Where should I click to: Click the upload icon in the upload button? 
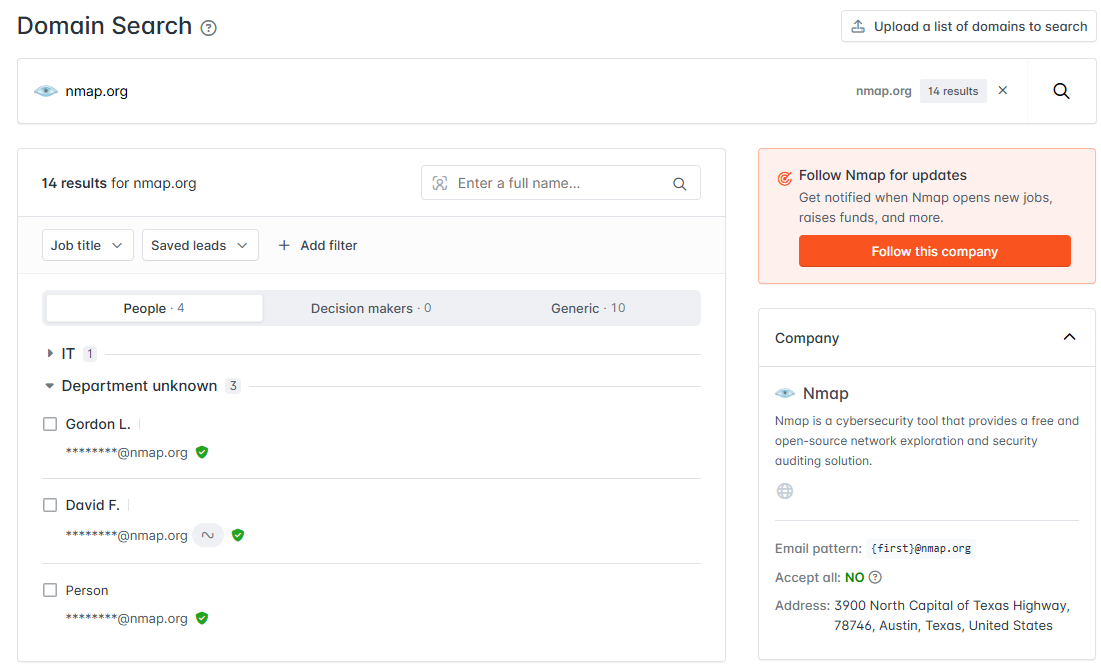[x=858, y=27]
